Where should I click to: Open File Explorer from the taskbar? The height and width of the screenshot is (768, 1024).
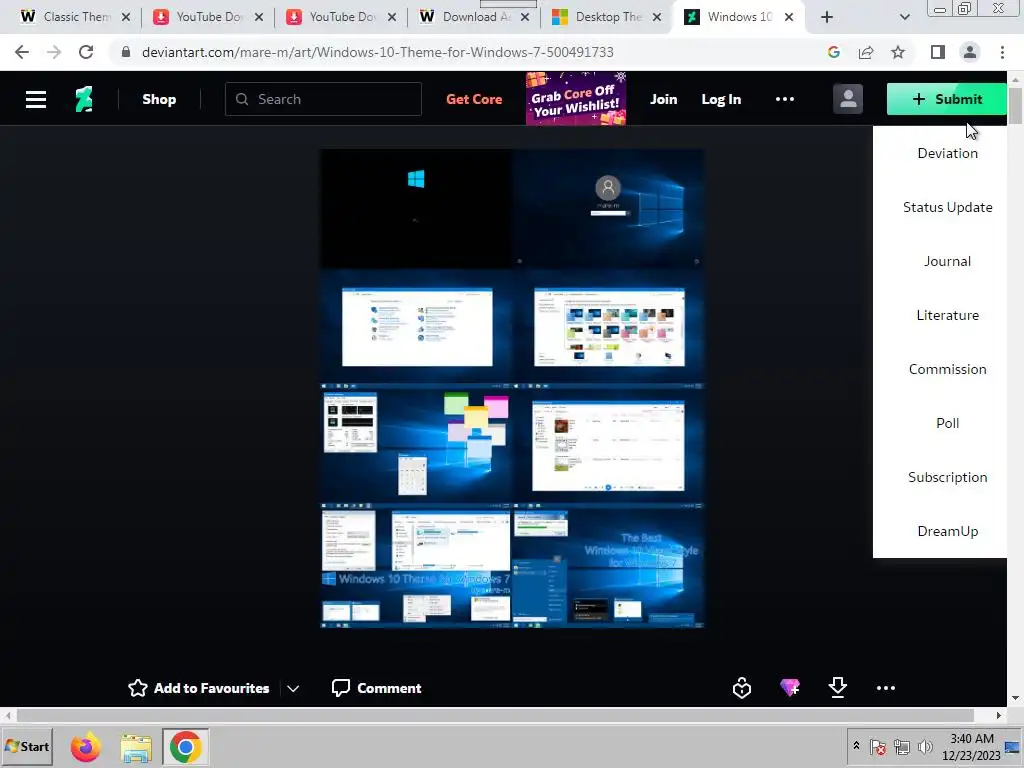click(x=136, y=746)
